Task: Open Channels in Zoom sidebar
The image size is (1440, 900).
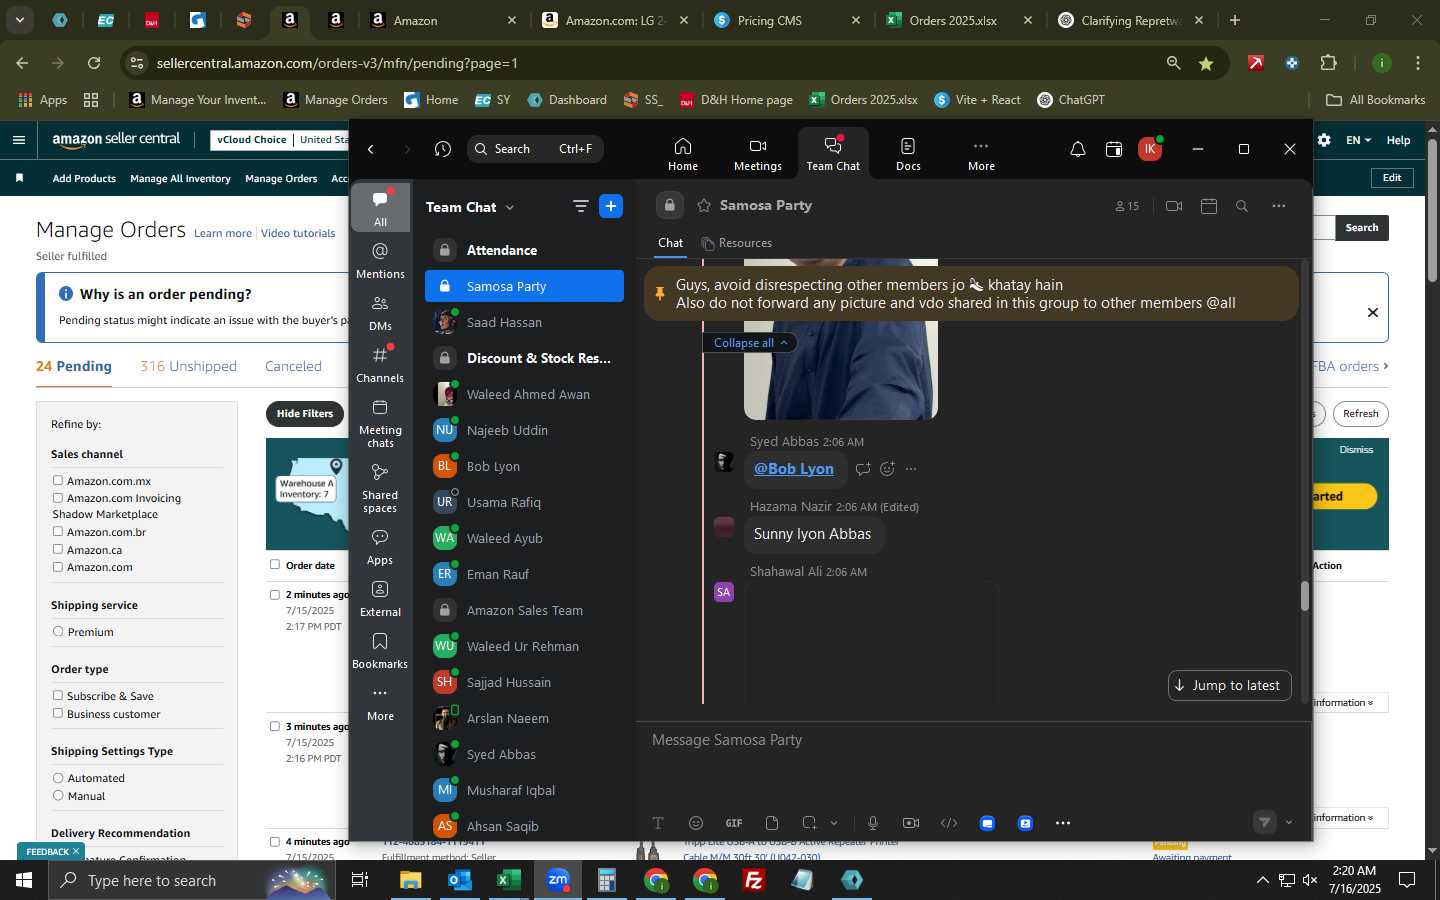Action: tap(380, 364)
